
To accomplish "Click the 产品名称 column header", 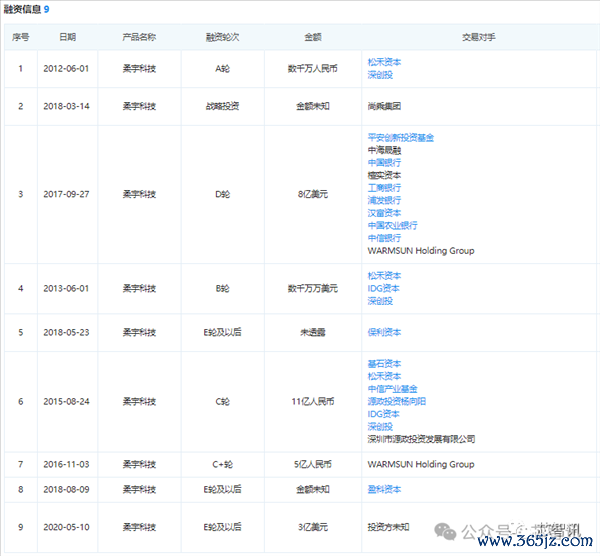I will tap(139, 37).
